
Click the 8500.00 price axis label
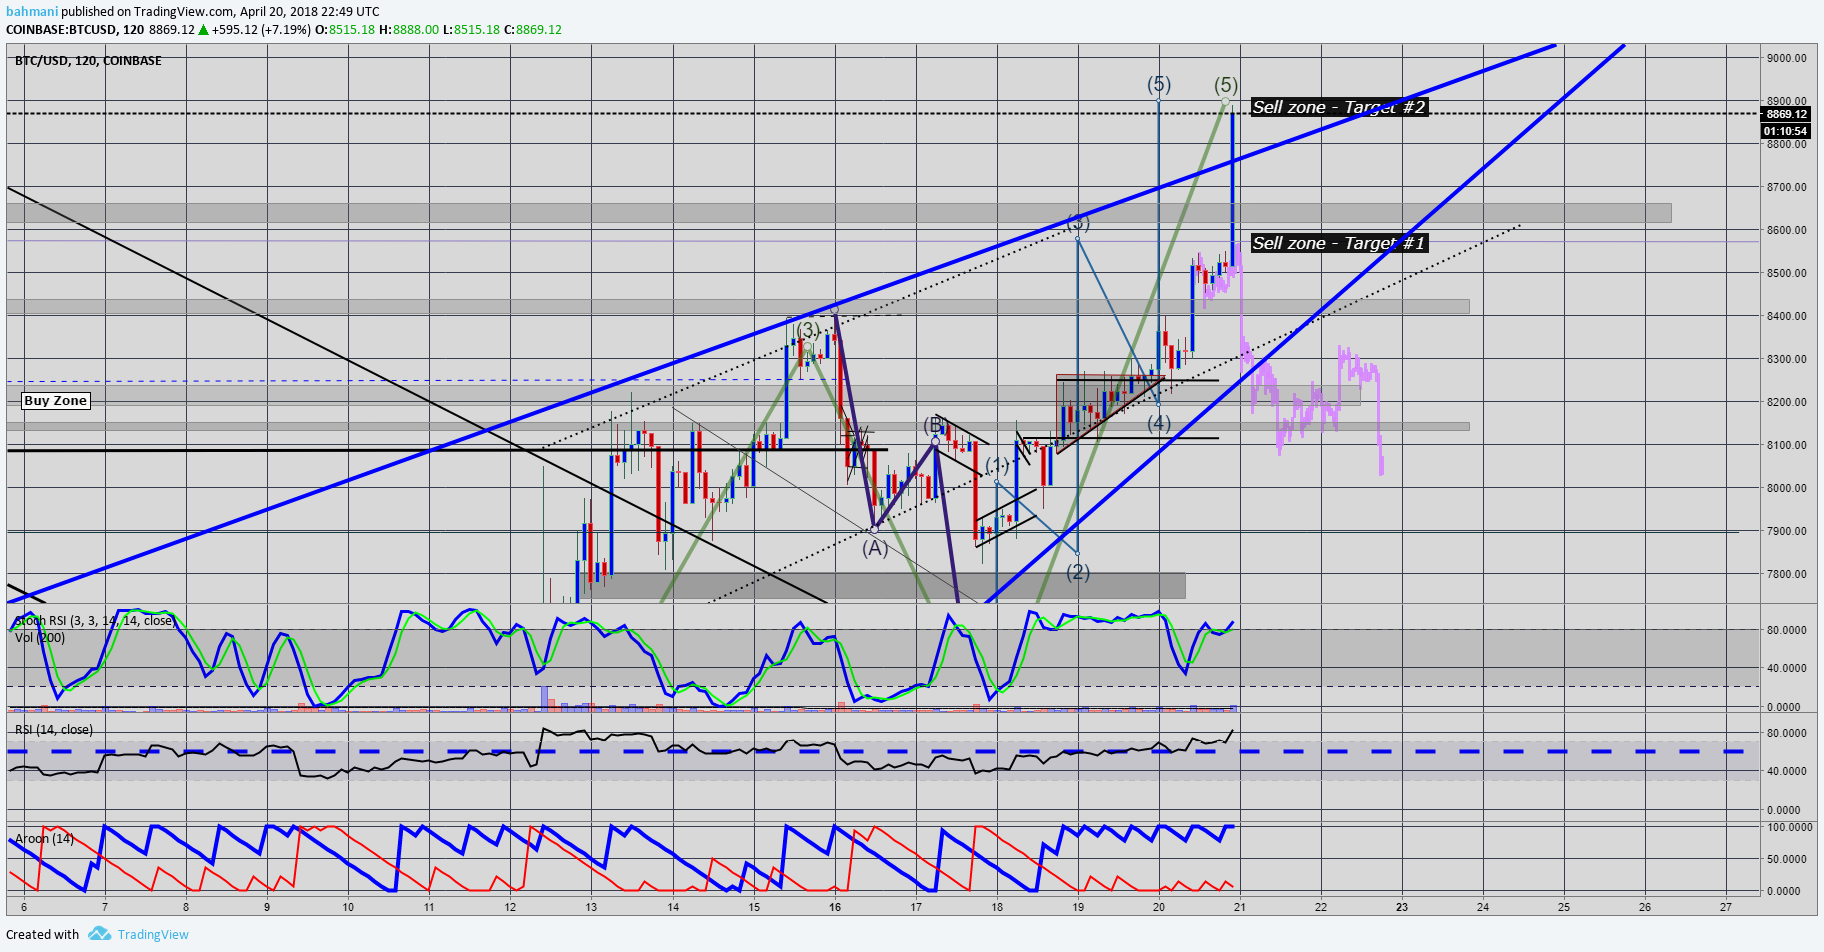1786,273
